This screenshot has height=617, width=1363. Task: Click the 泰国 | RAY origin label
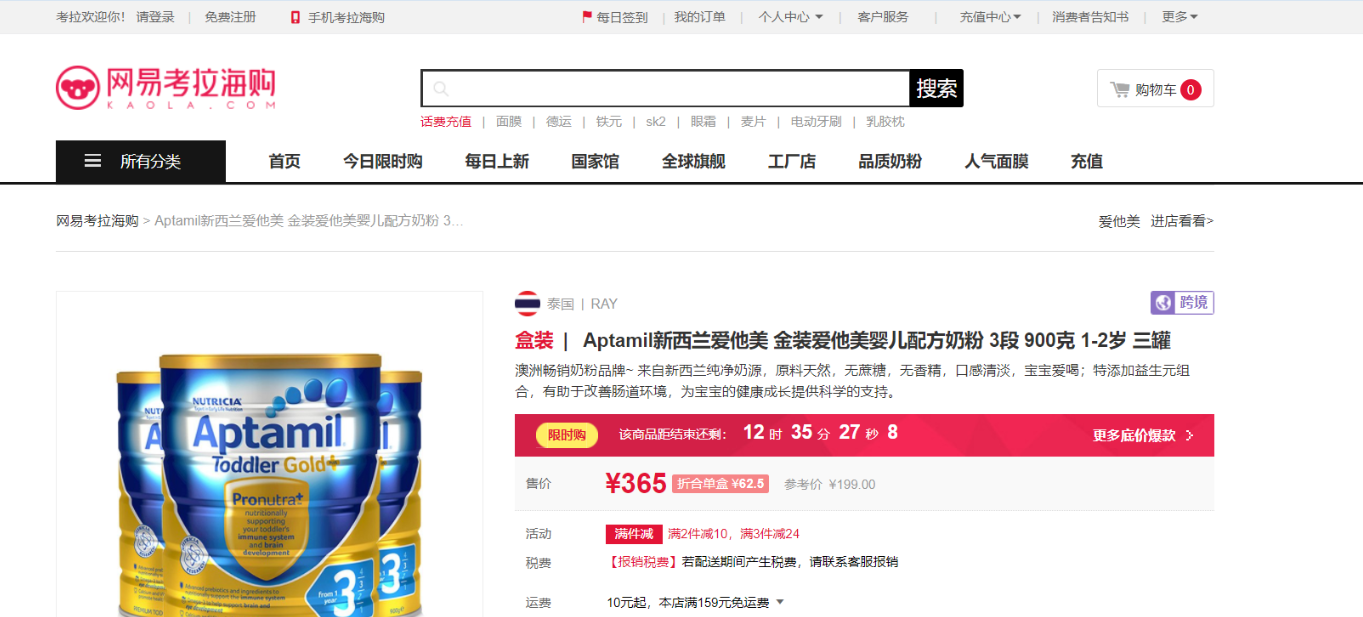[582, 304]
